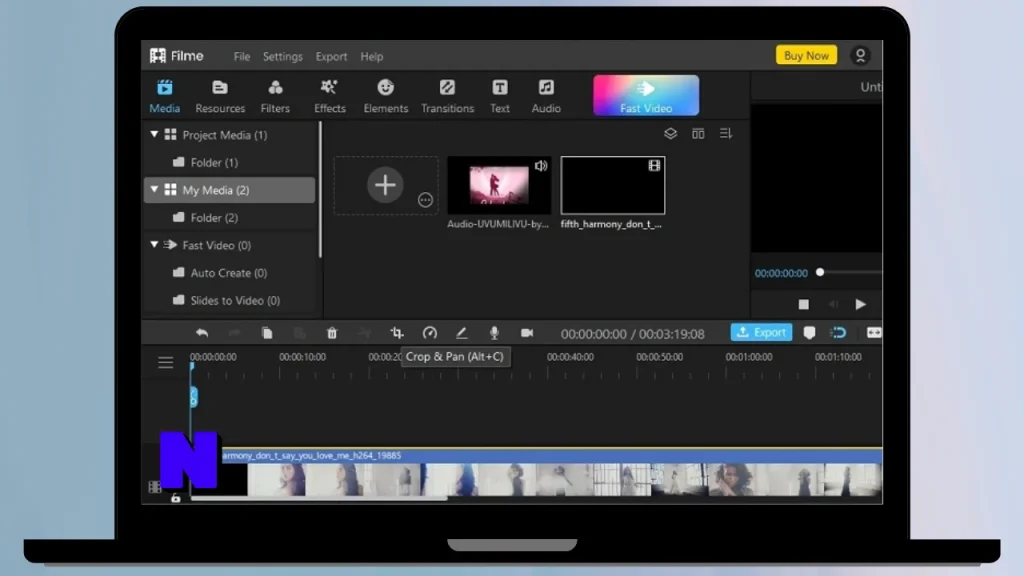Click the zoom-to-fit timeline icon

click(874, 333)
